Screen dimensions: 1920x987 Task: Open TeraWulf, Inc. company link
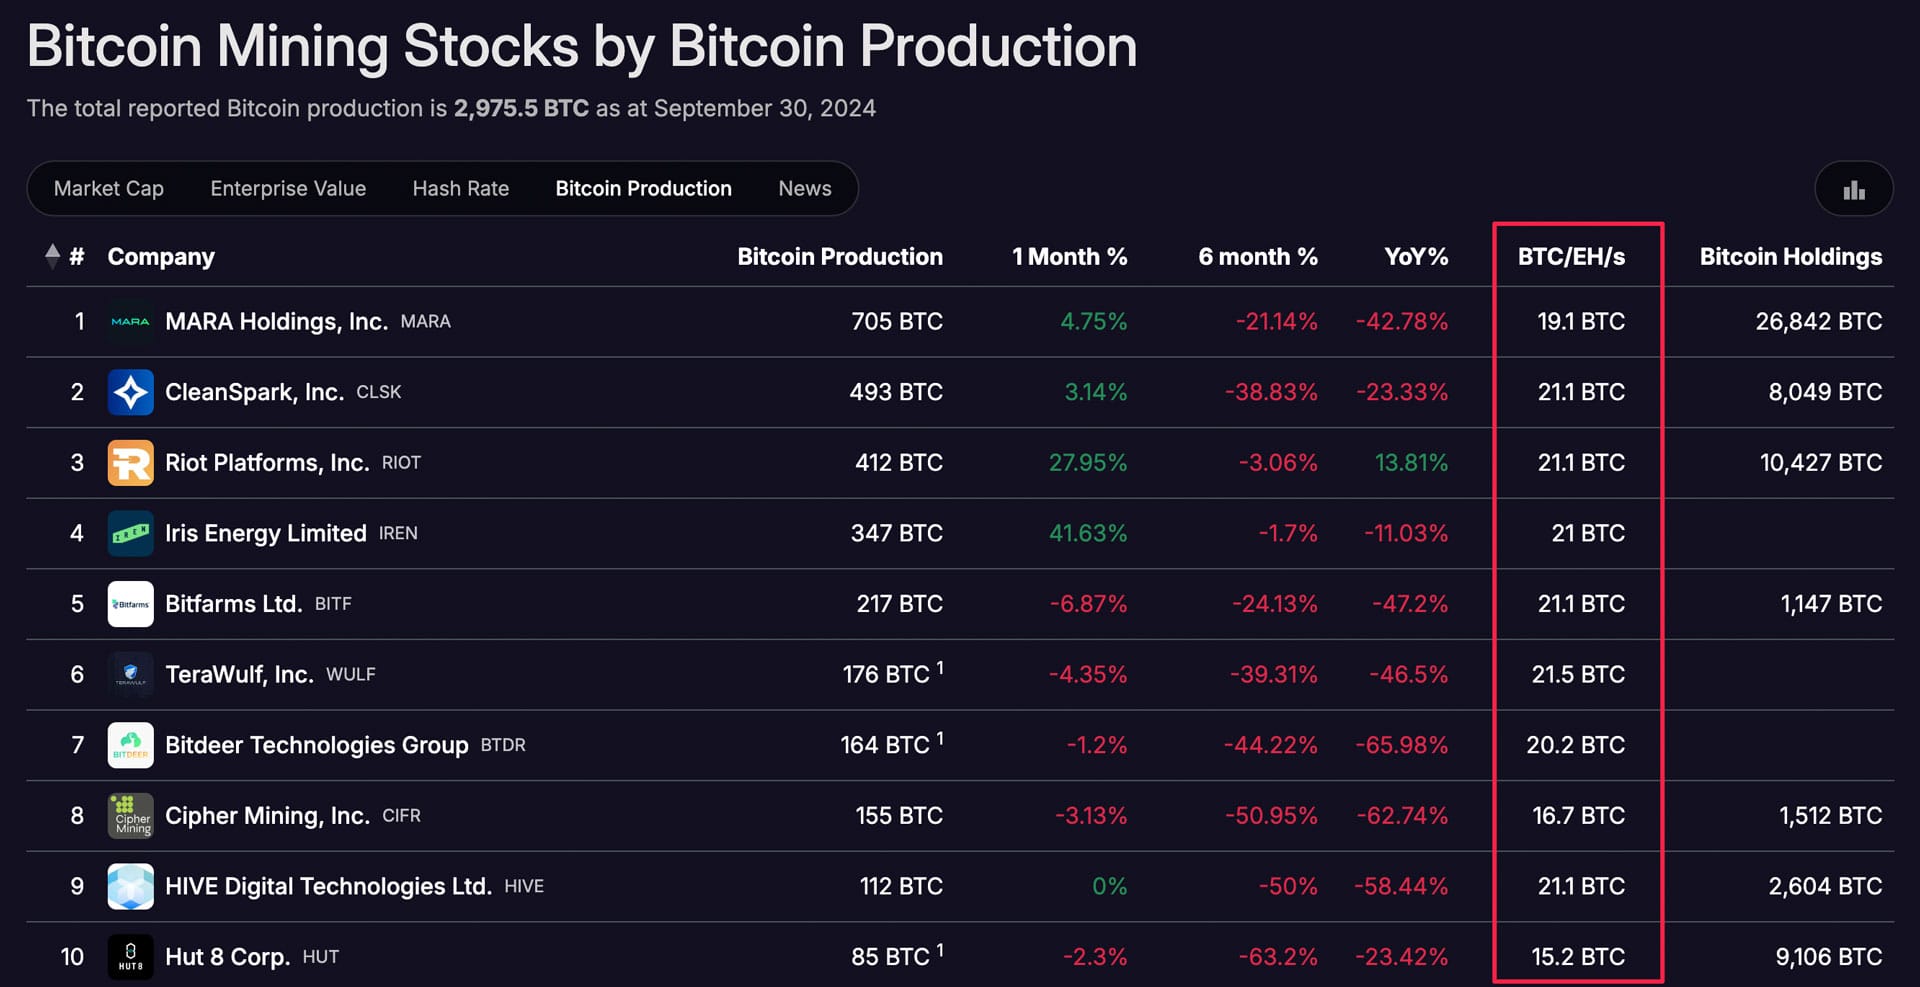[x=239, y=675]
